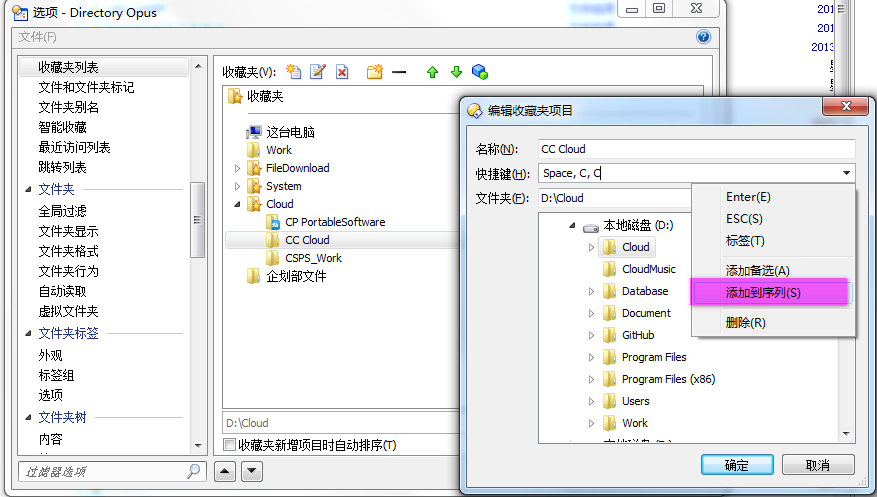
Task: Select 文件夹别名 in sidebar
Action: pos(68,107)
